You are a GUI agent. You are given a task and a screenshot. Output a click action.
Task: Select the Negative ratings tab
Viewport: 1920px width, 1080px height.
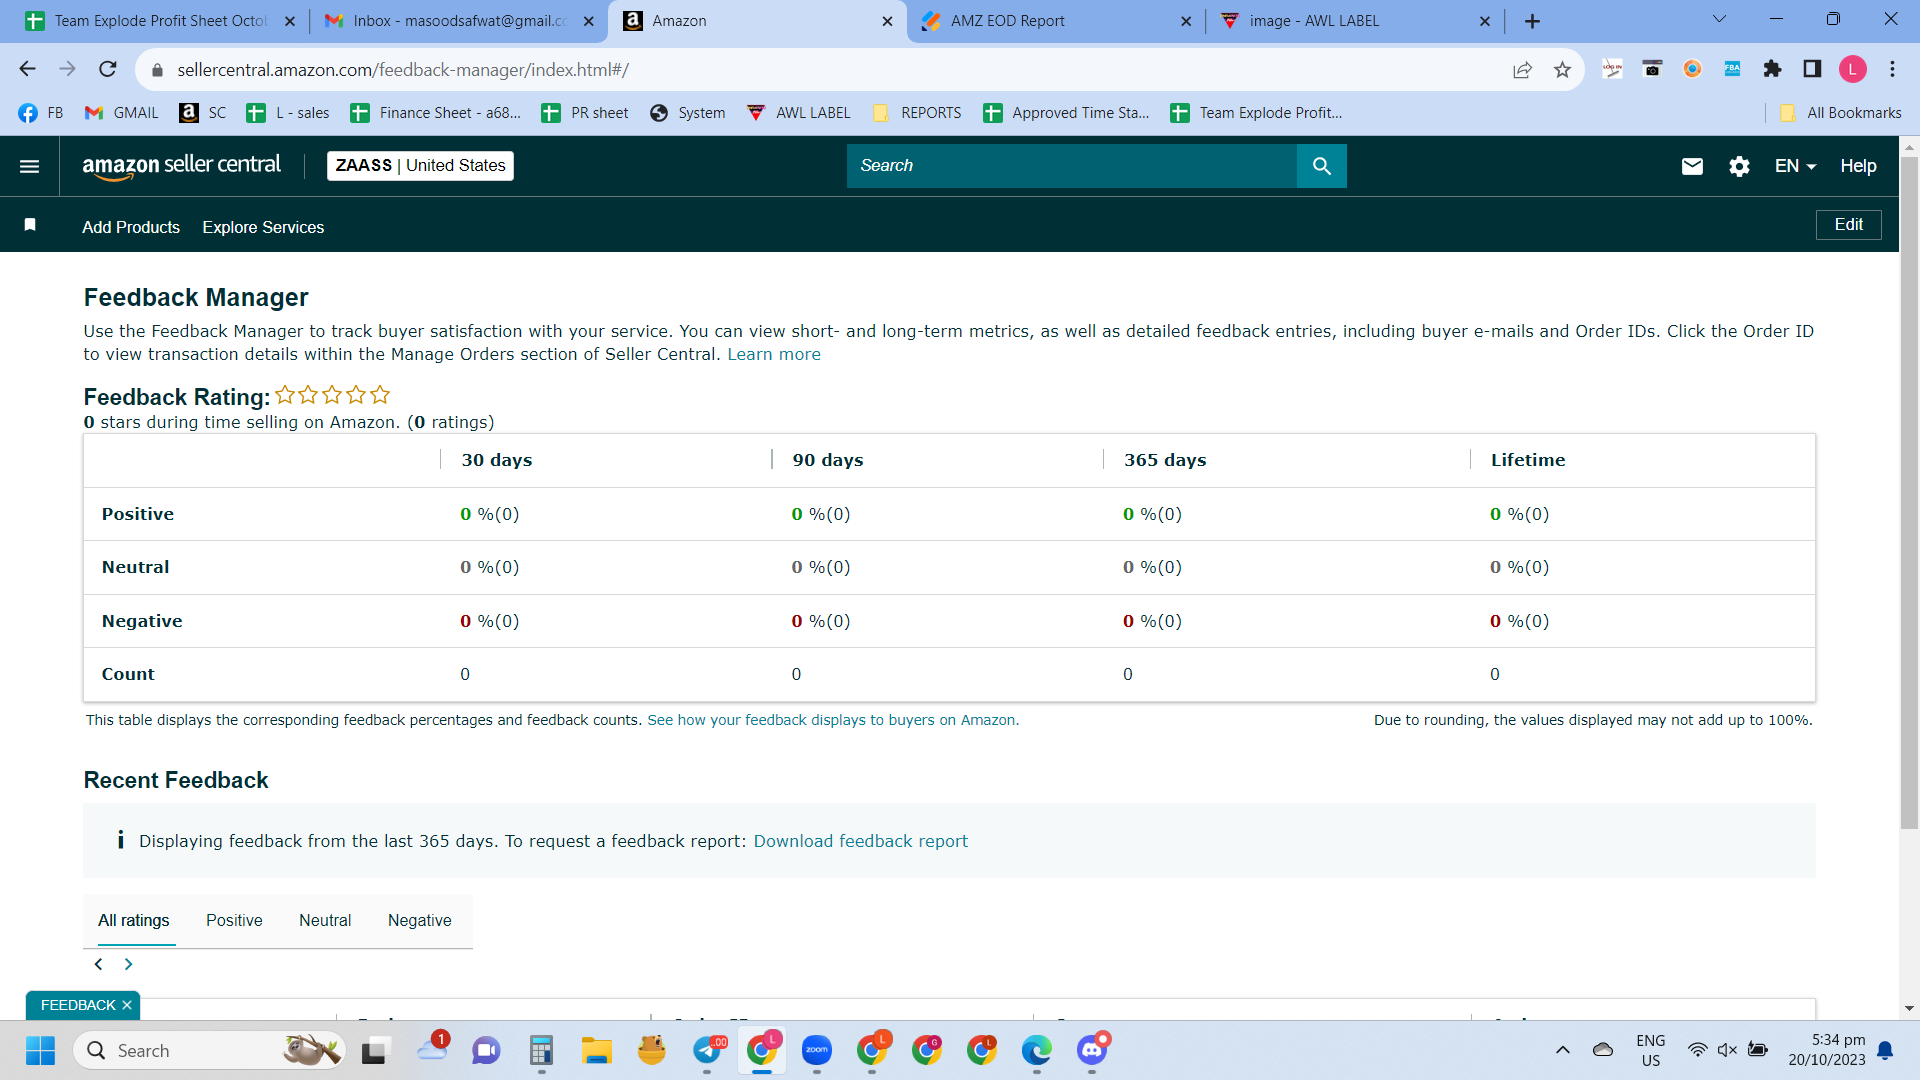tap(419, 920)
